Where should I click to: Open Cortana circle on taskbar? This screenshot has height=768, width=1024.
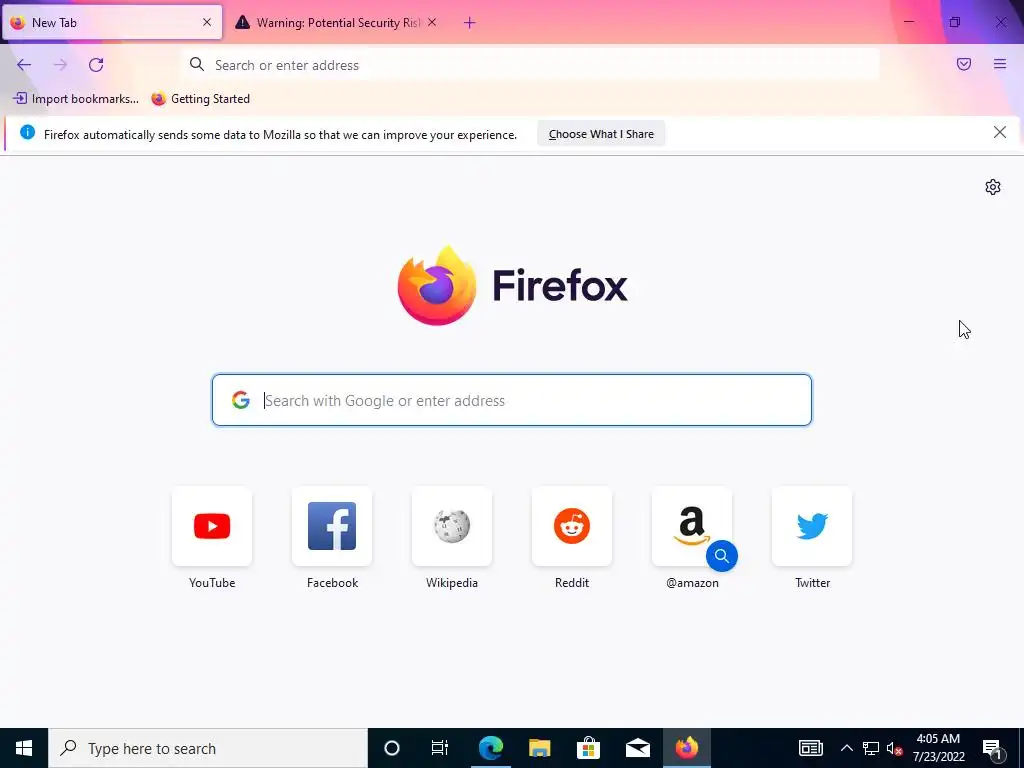point(392,748)
